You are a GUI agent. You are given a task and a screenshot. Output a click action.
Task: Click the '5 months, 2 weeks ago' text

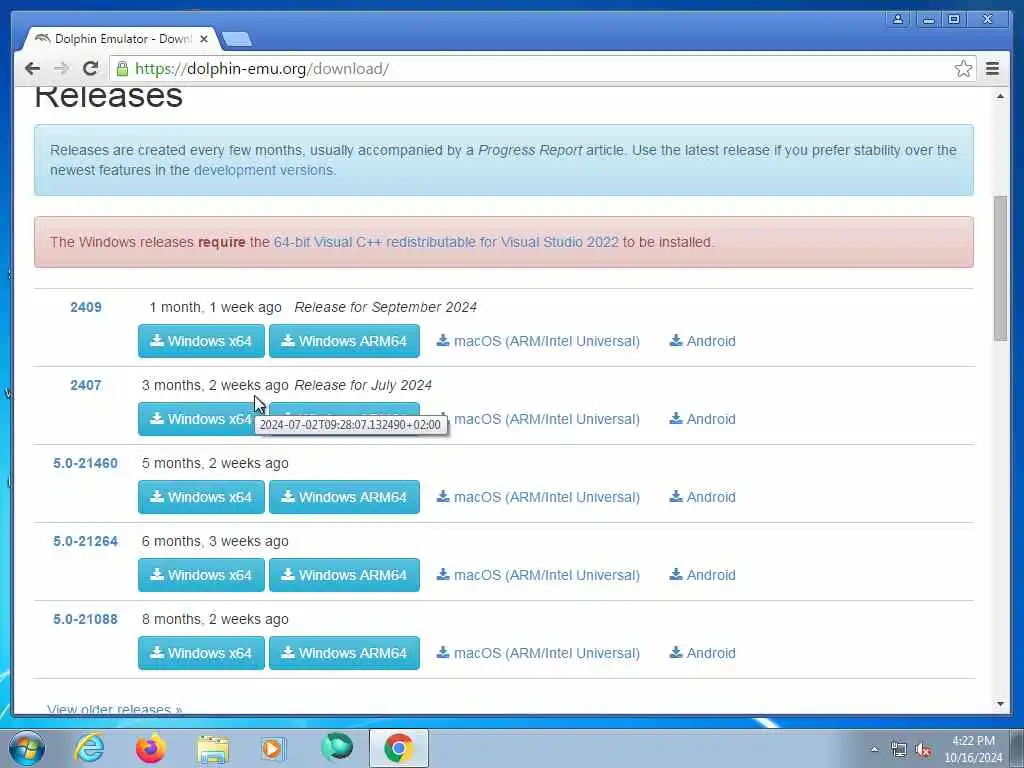tap(215, 464)
